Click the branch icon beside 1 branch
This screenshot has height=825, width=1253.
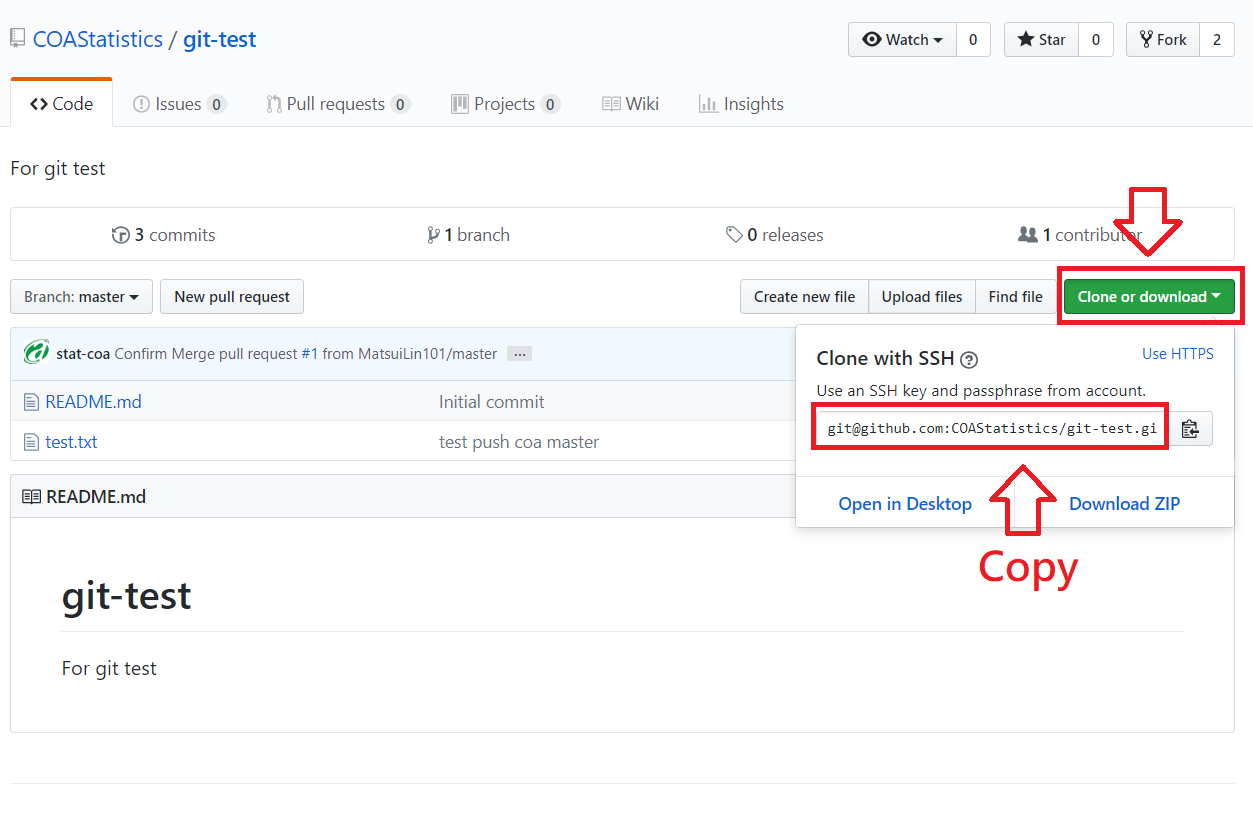coord(433,235)
